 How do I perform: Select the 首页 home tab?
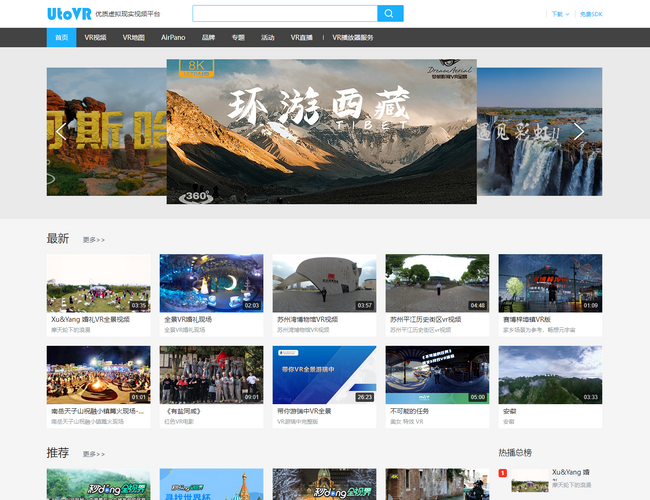coord(62,37)
